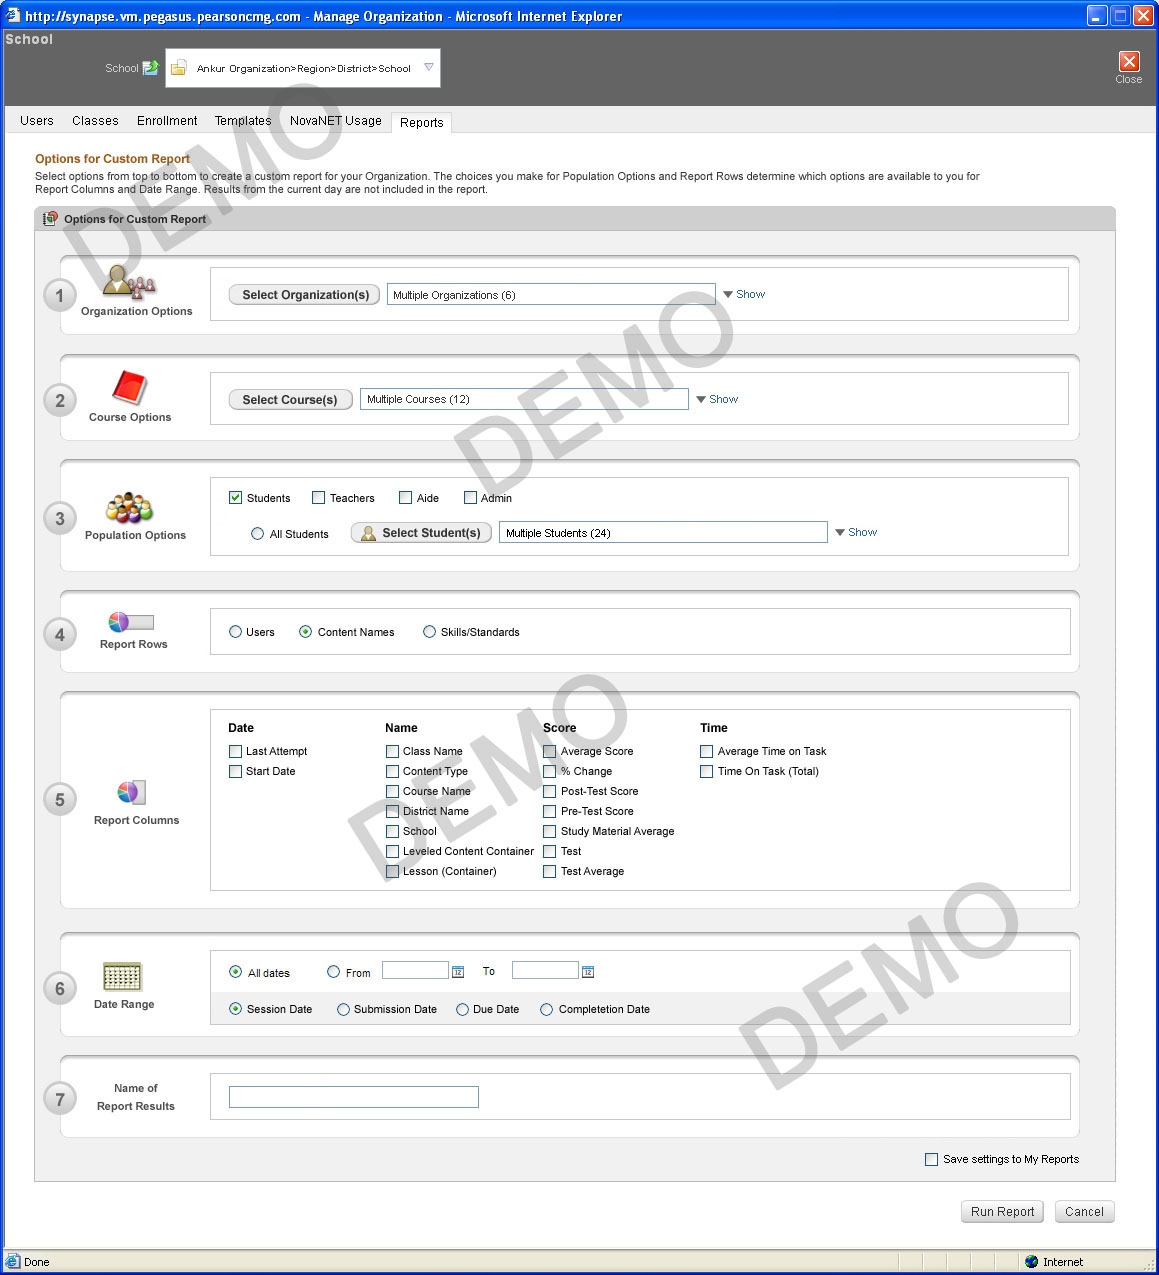The width and height of the screenshot is (1159, 1275).
Task: Click the Select Course(s) button
Action: pyautogui.click(x=290, y=400)
